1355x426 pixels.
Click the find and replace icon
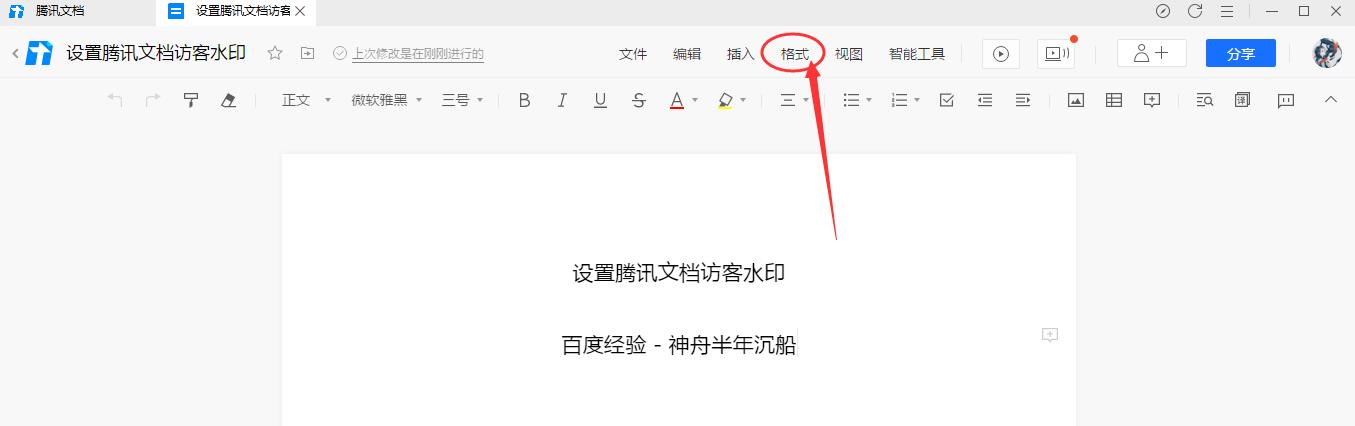(x=1205, y=100)
